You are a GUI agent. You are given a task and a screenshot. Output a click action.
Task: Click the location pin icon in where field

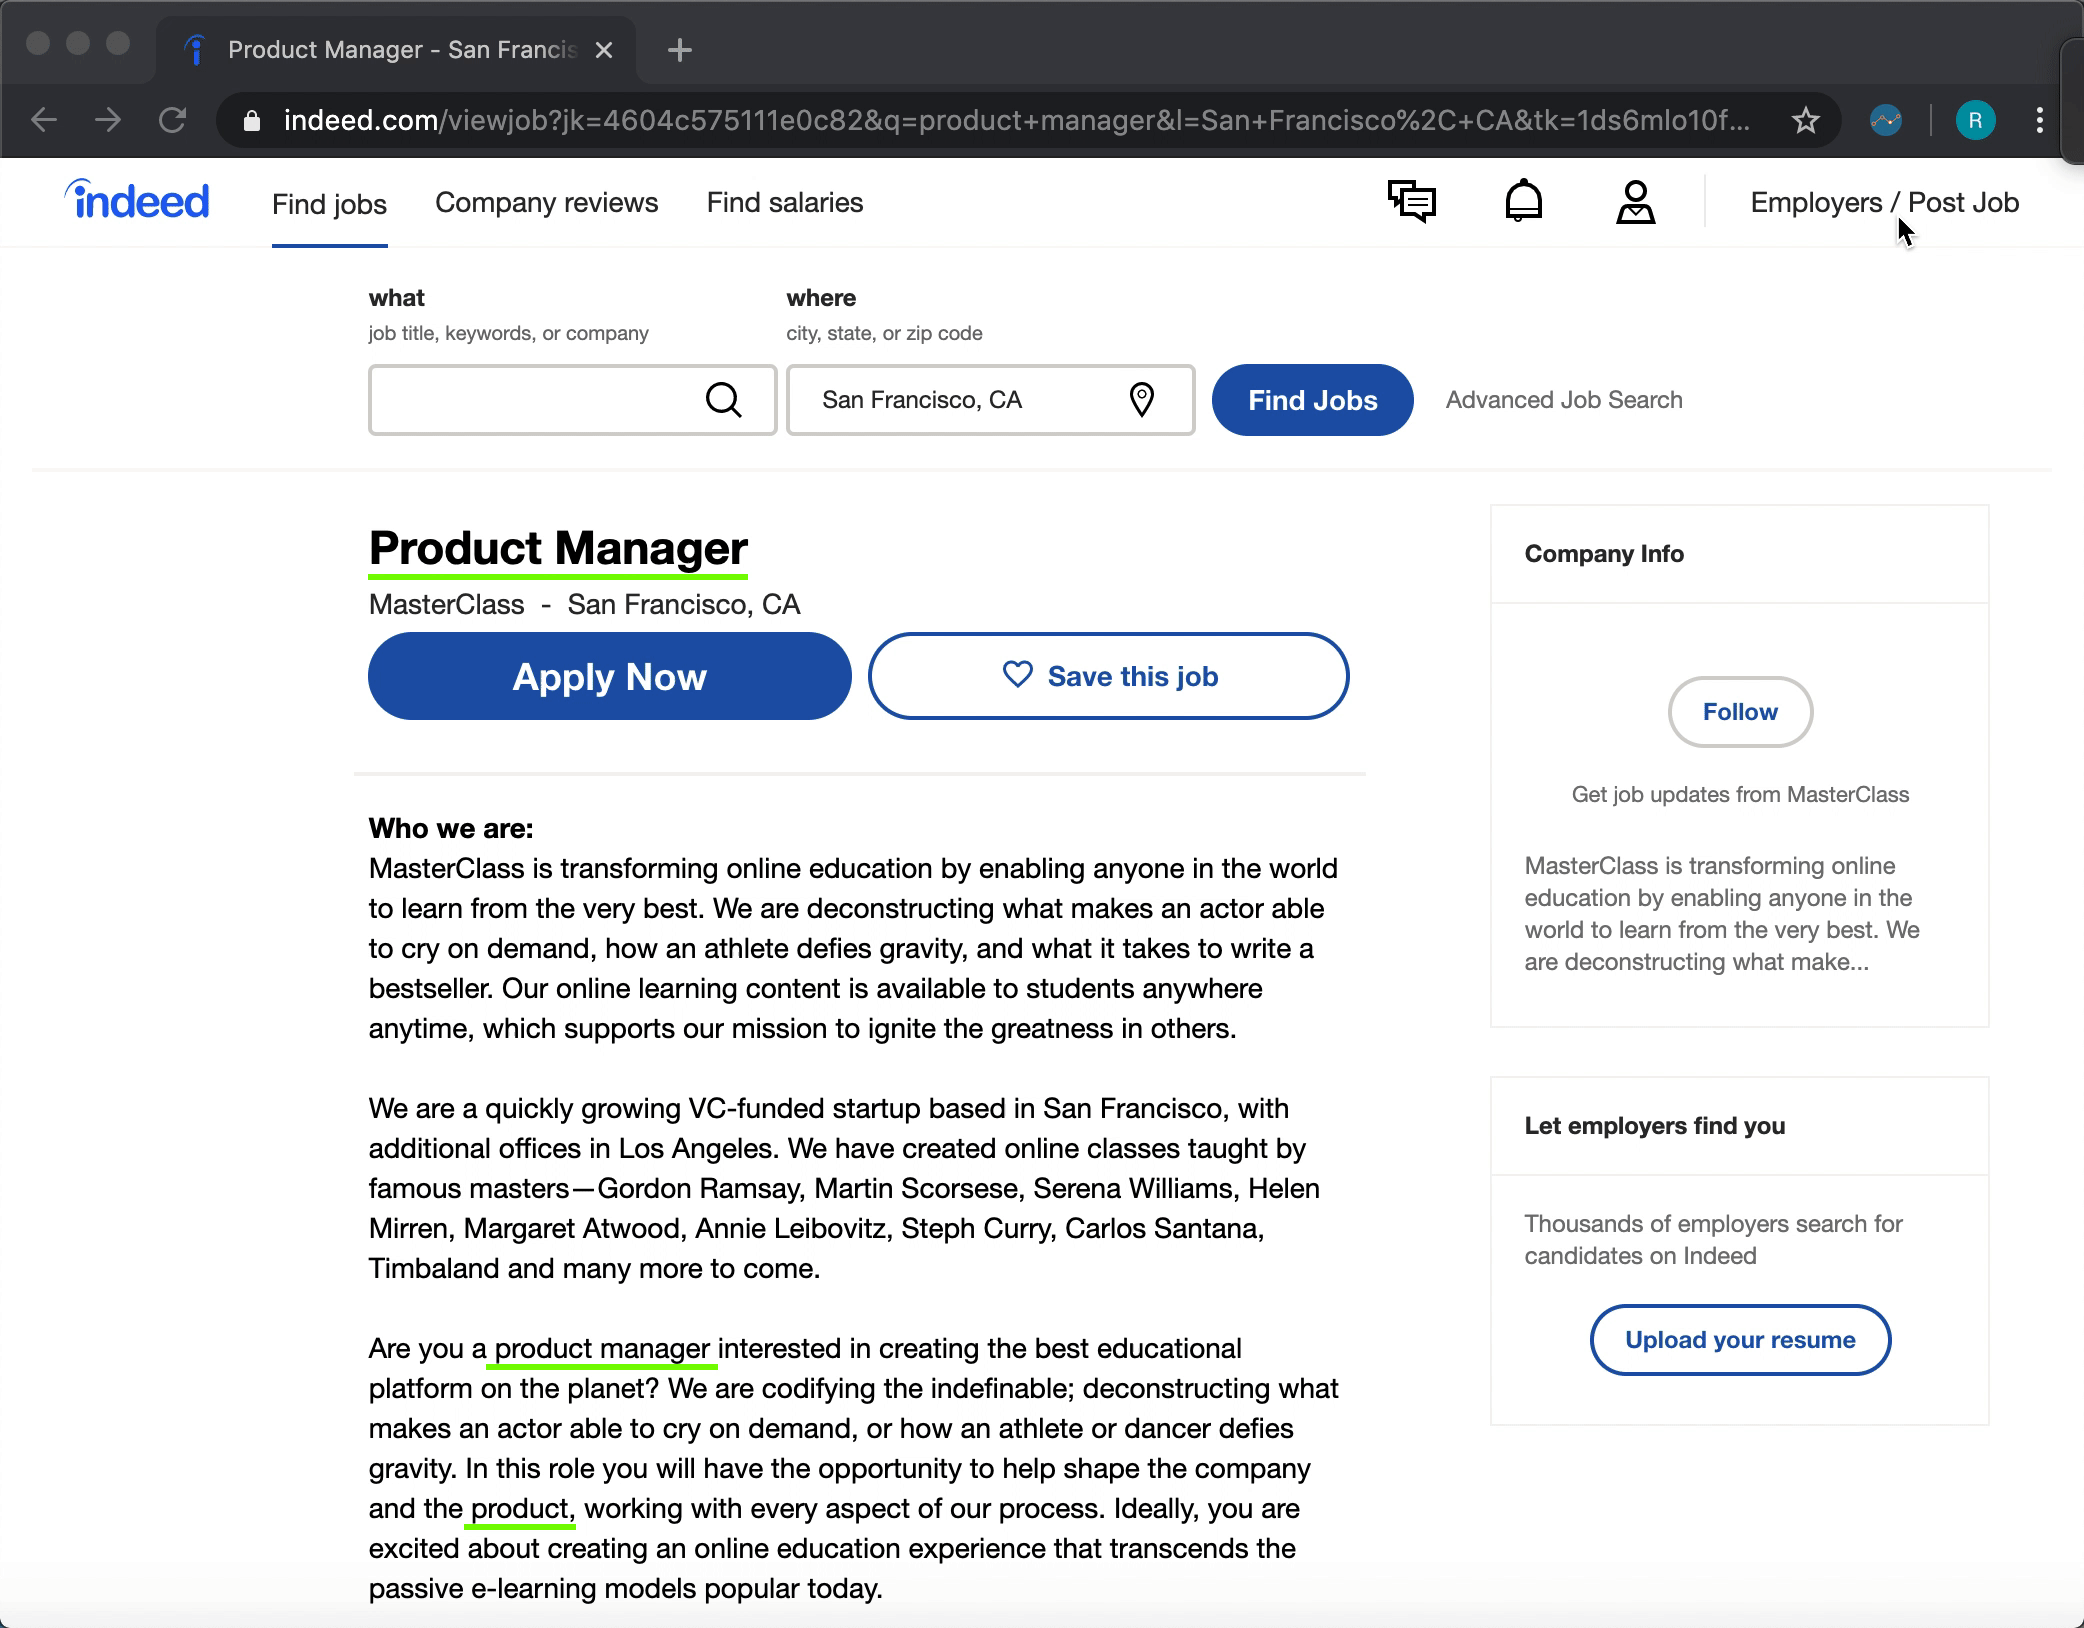1141,400
